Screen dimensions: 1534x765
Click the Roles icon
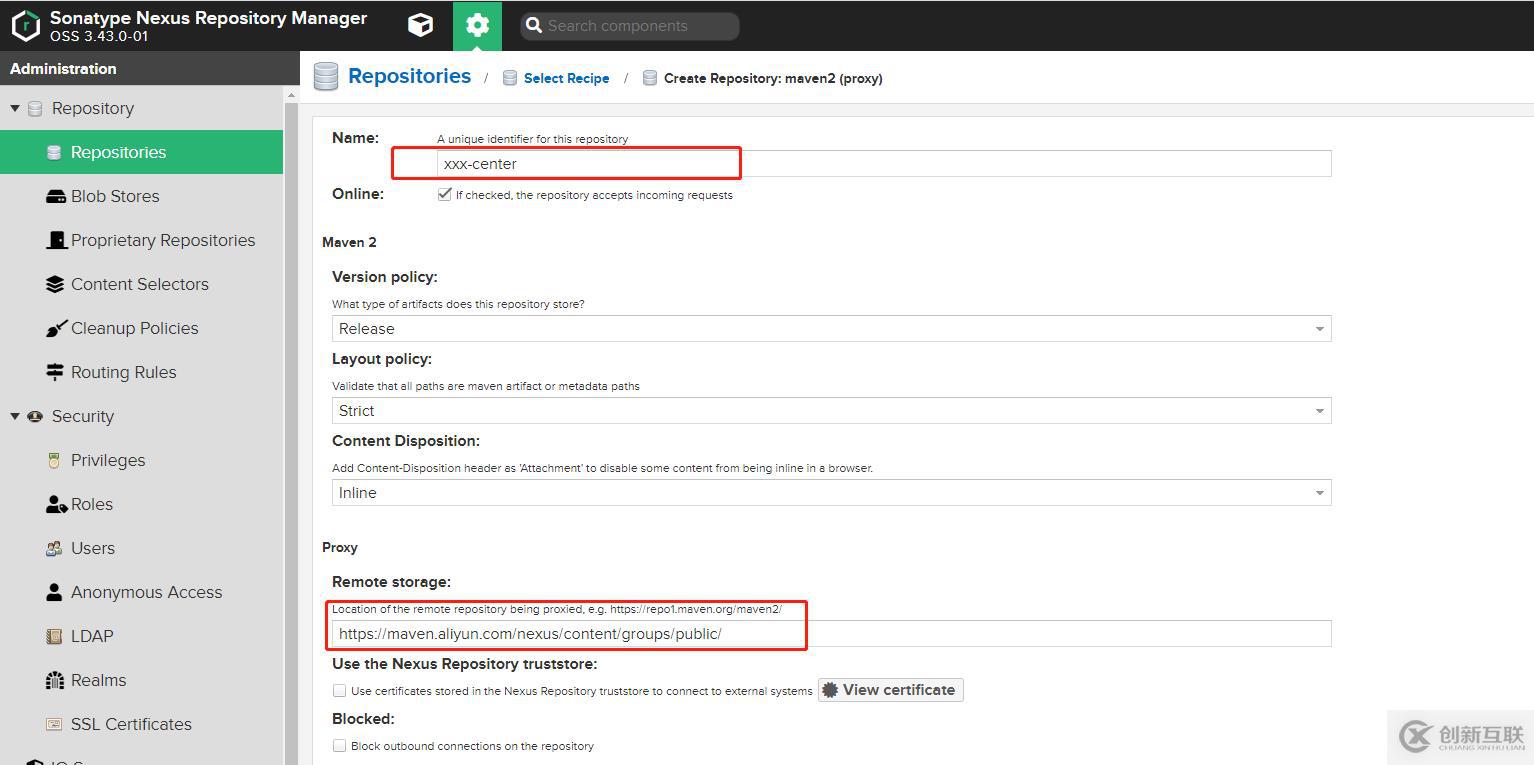(56, 504)
